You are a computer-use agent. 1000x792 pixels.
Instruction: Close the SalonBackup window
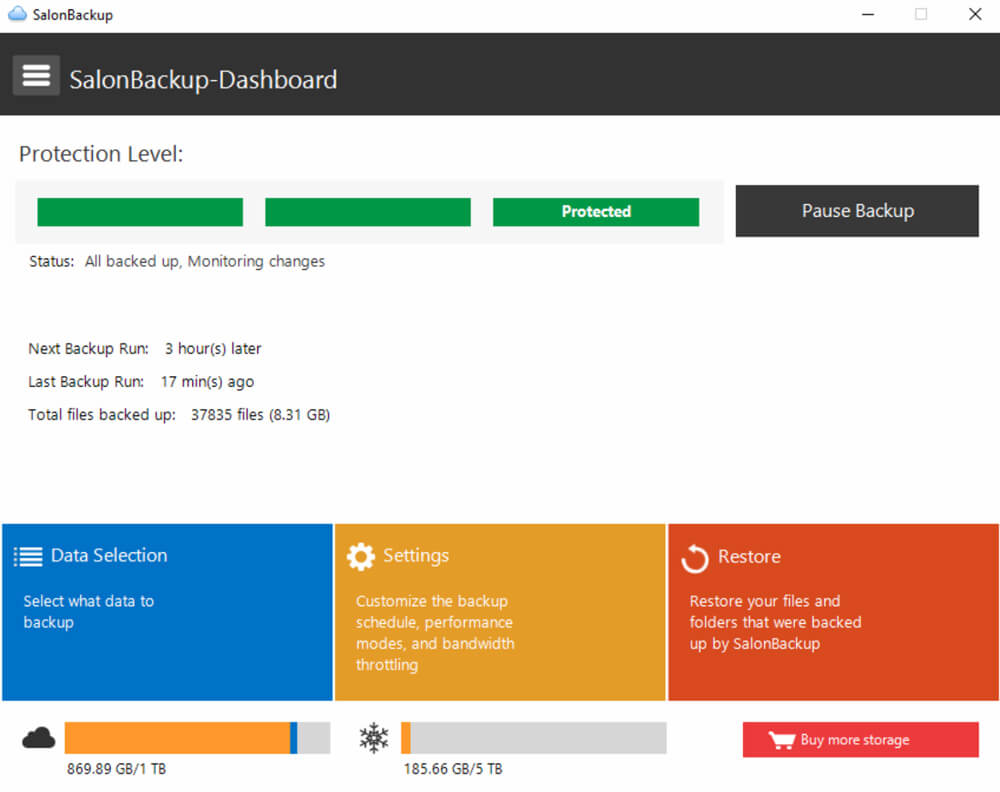(x=974, y=14)
